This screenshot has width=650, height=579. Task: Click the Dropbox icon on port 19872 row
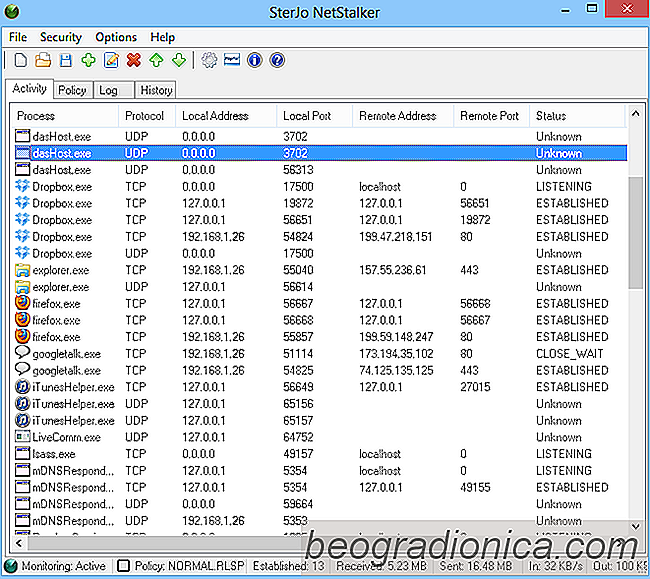click(x=22, y=203)
